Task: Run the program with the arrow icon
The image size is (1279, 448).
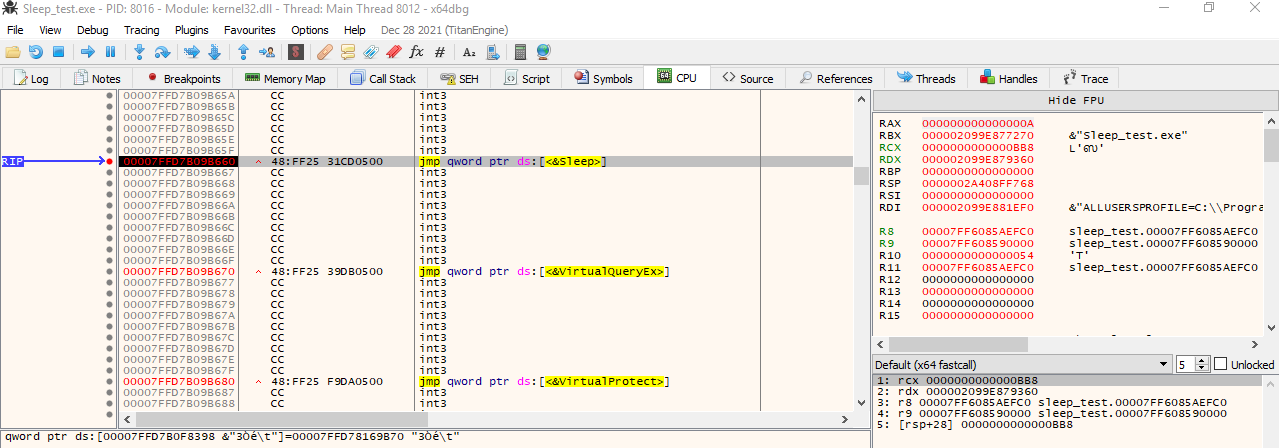Action: coord(88,51)
